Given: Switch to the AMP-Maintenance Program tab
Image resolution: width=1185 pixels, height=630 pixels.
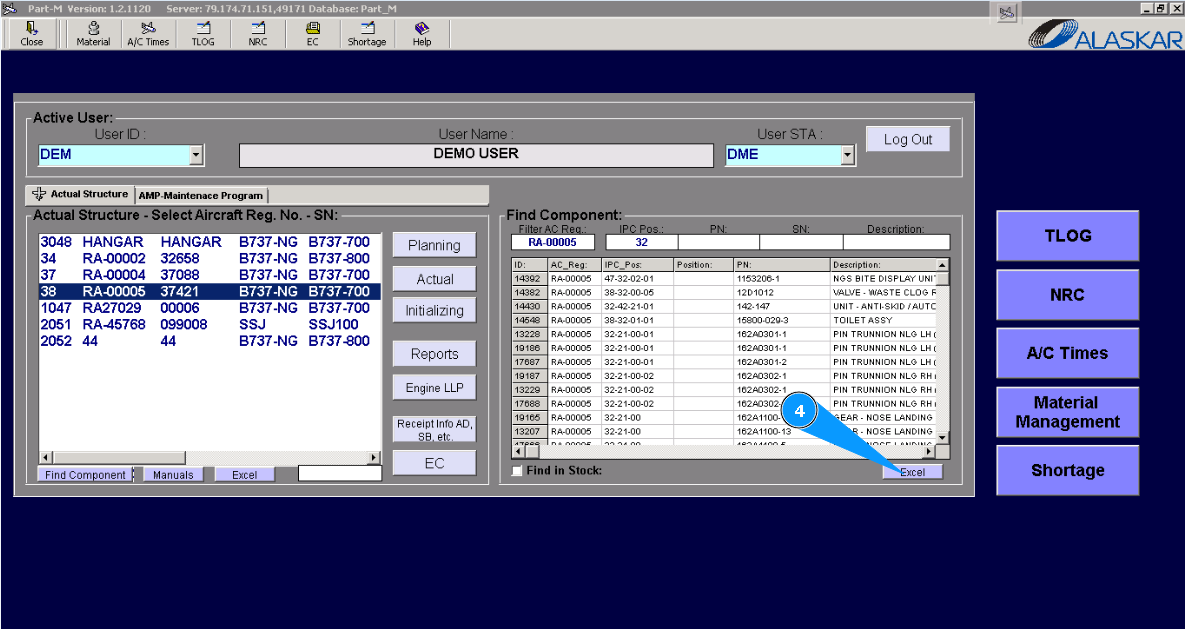Looking at the screenshot, I should 201,196.
